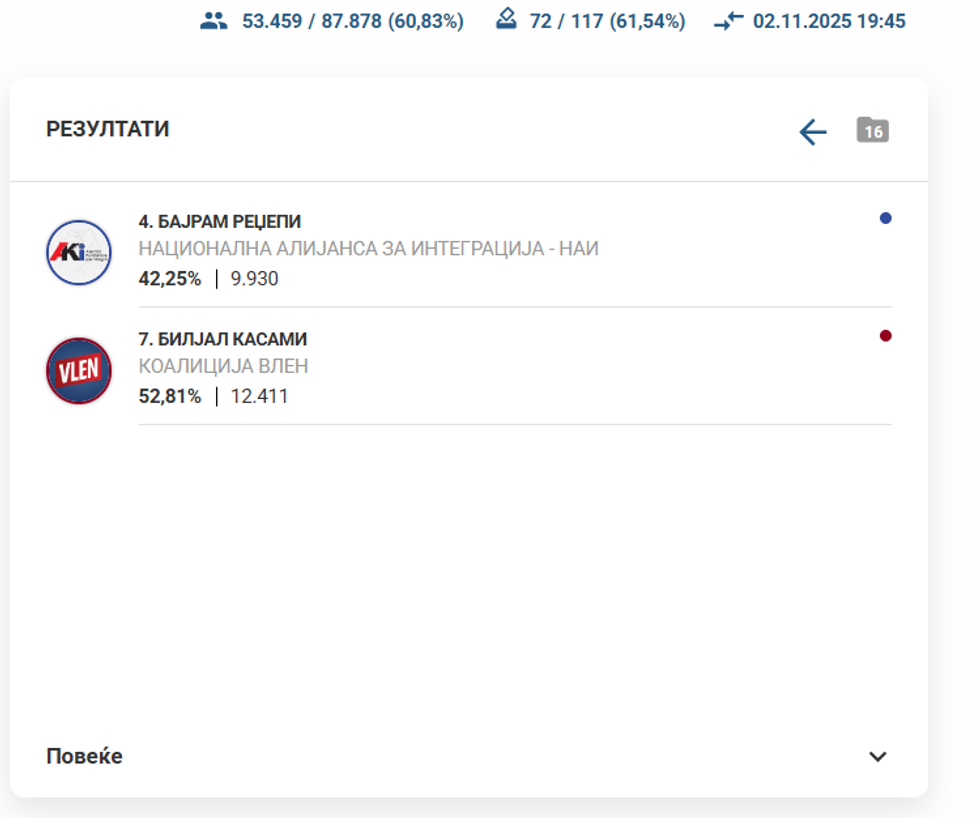Click the VLEN coalition logo
980x818 pixels.
pyautogui.click(x=79, y=371)
